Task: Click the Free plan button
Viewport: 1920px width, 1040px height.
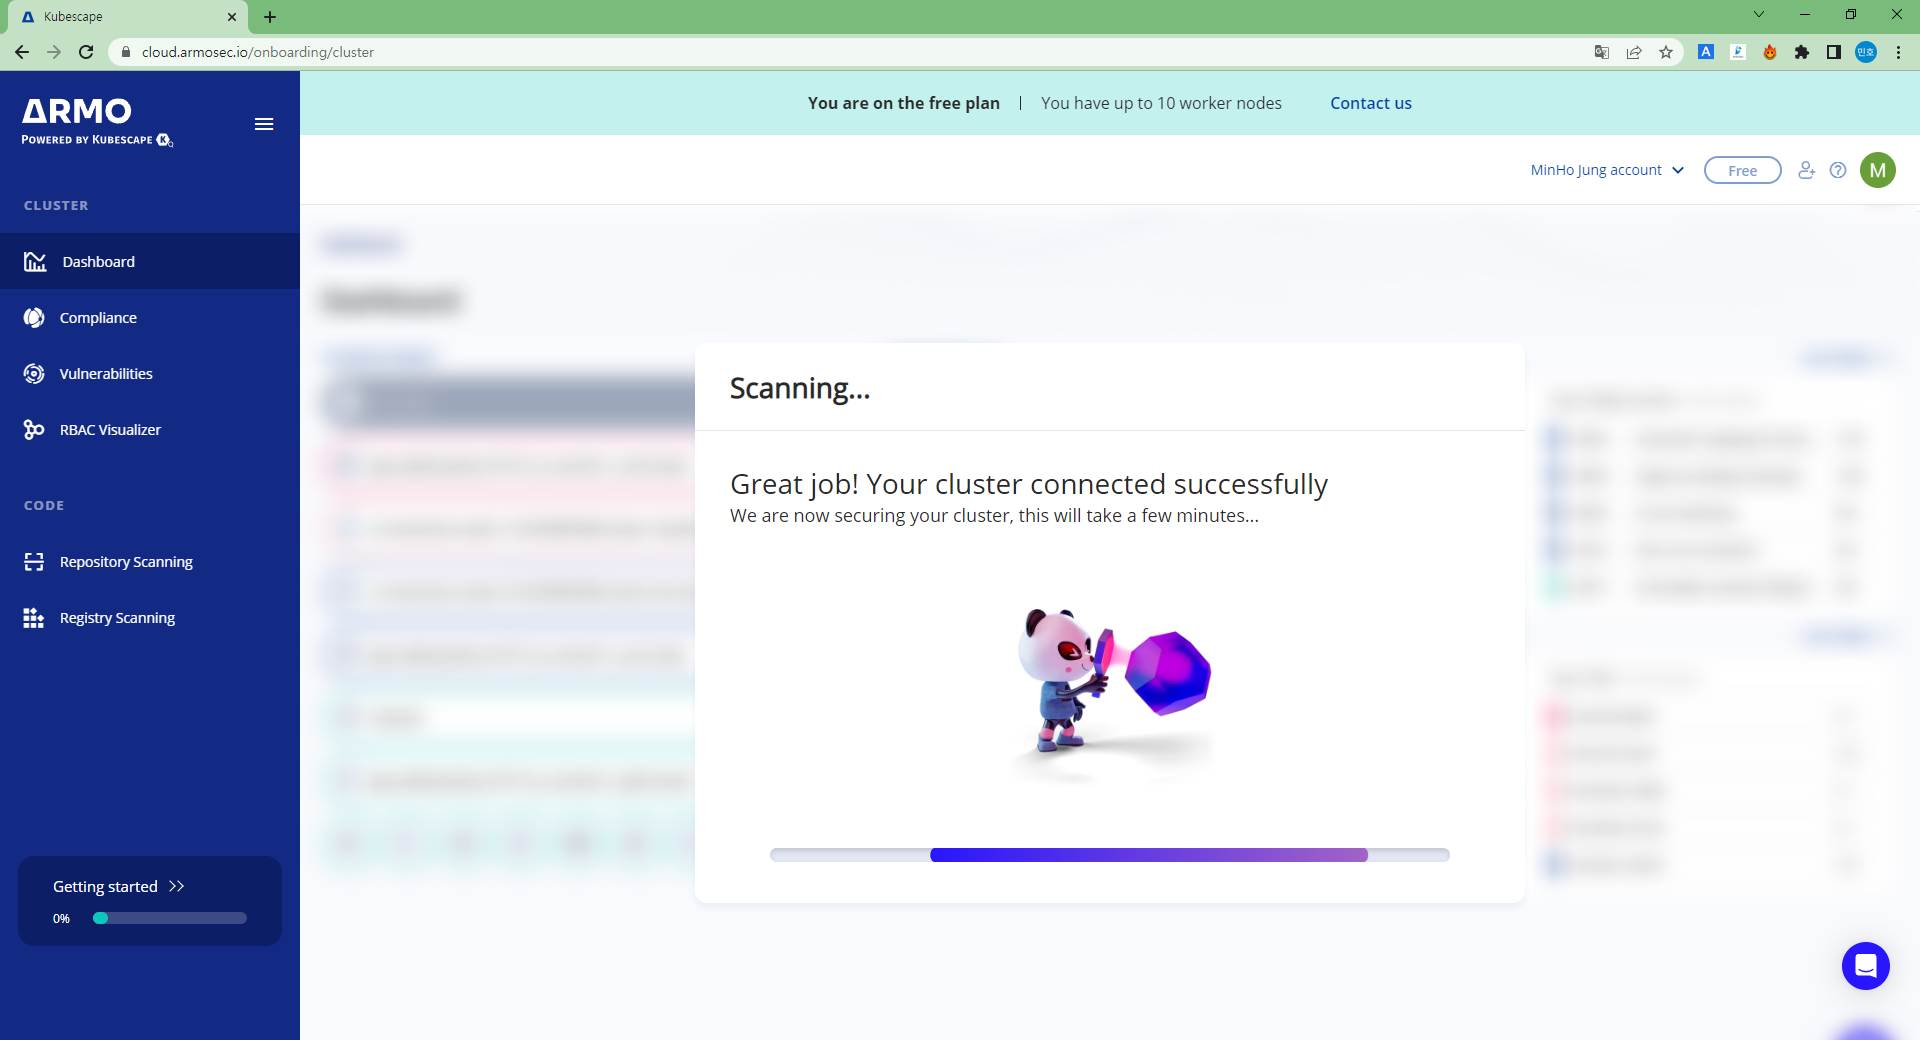Action: 1742,171
